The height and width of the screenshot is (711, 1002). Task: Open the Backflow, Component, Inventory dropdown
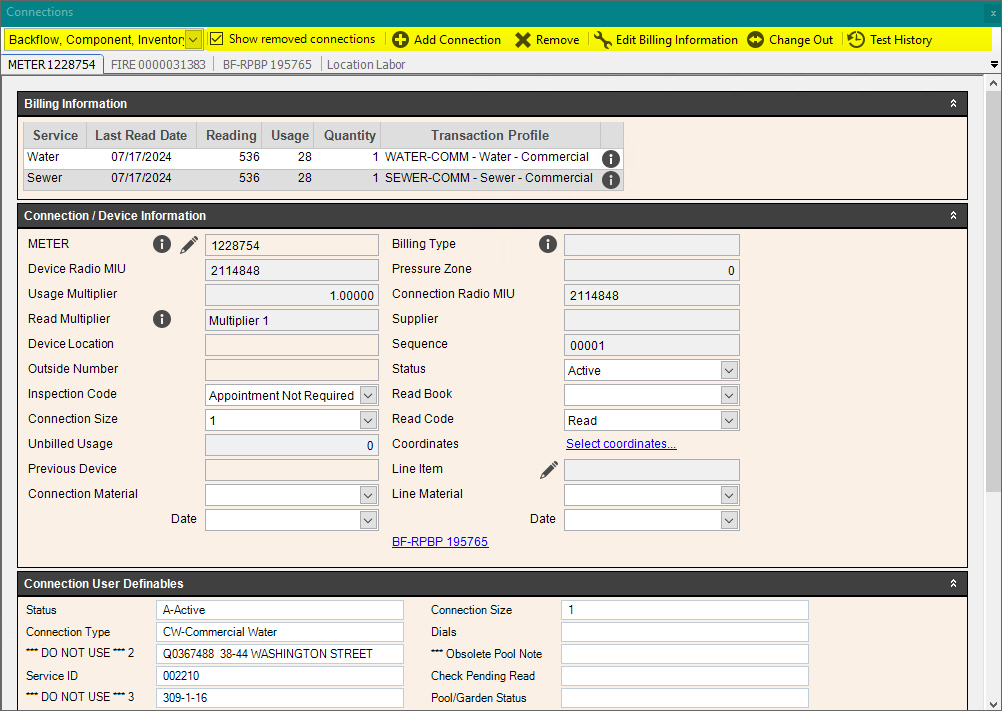coord(193,40)
